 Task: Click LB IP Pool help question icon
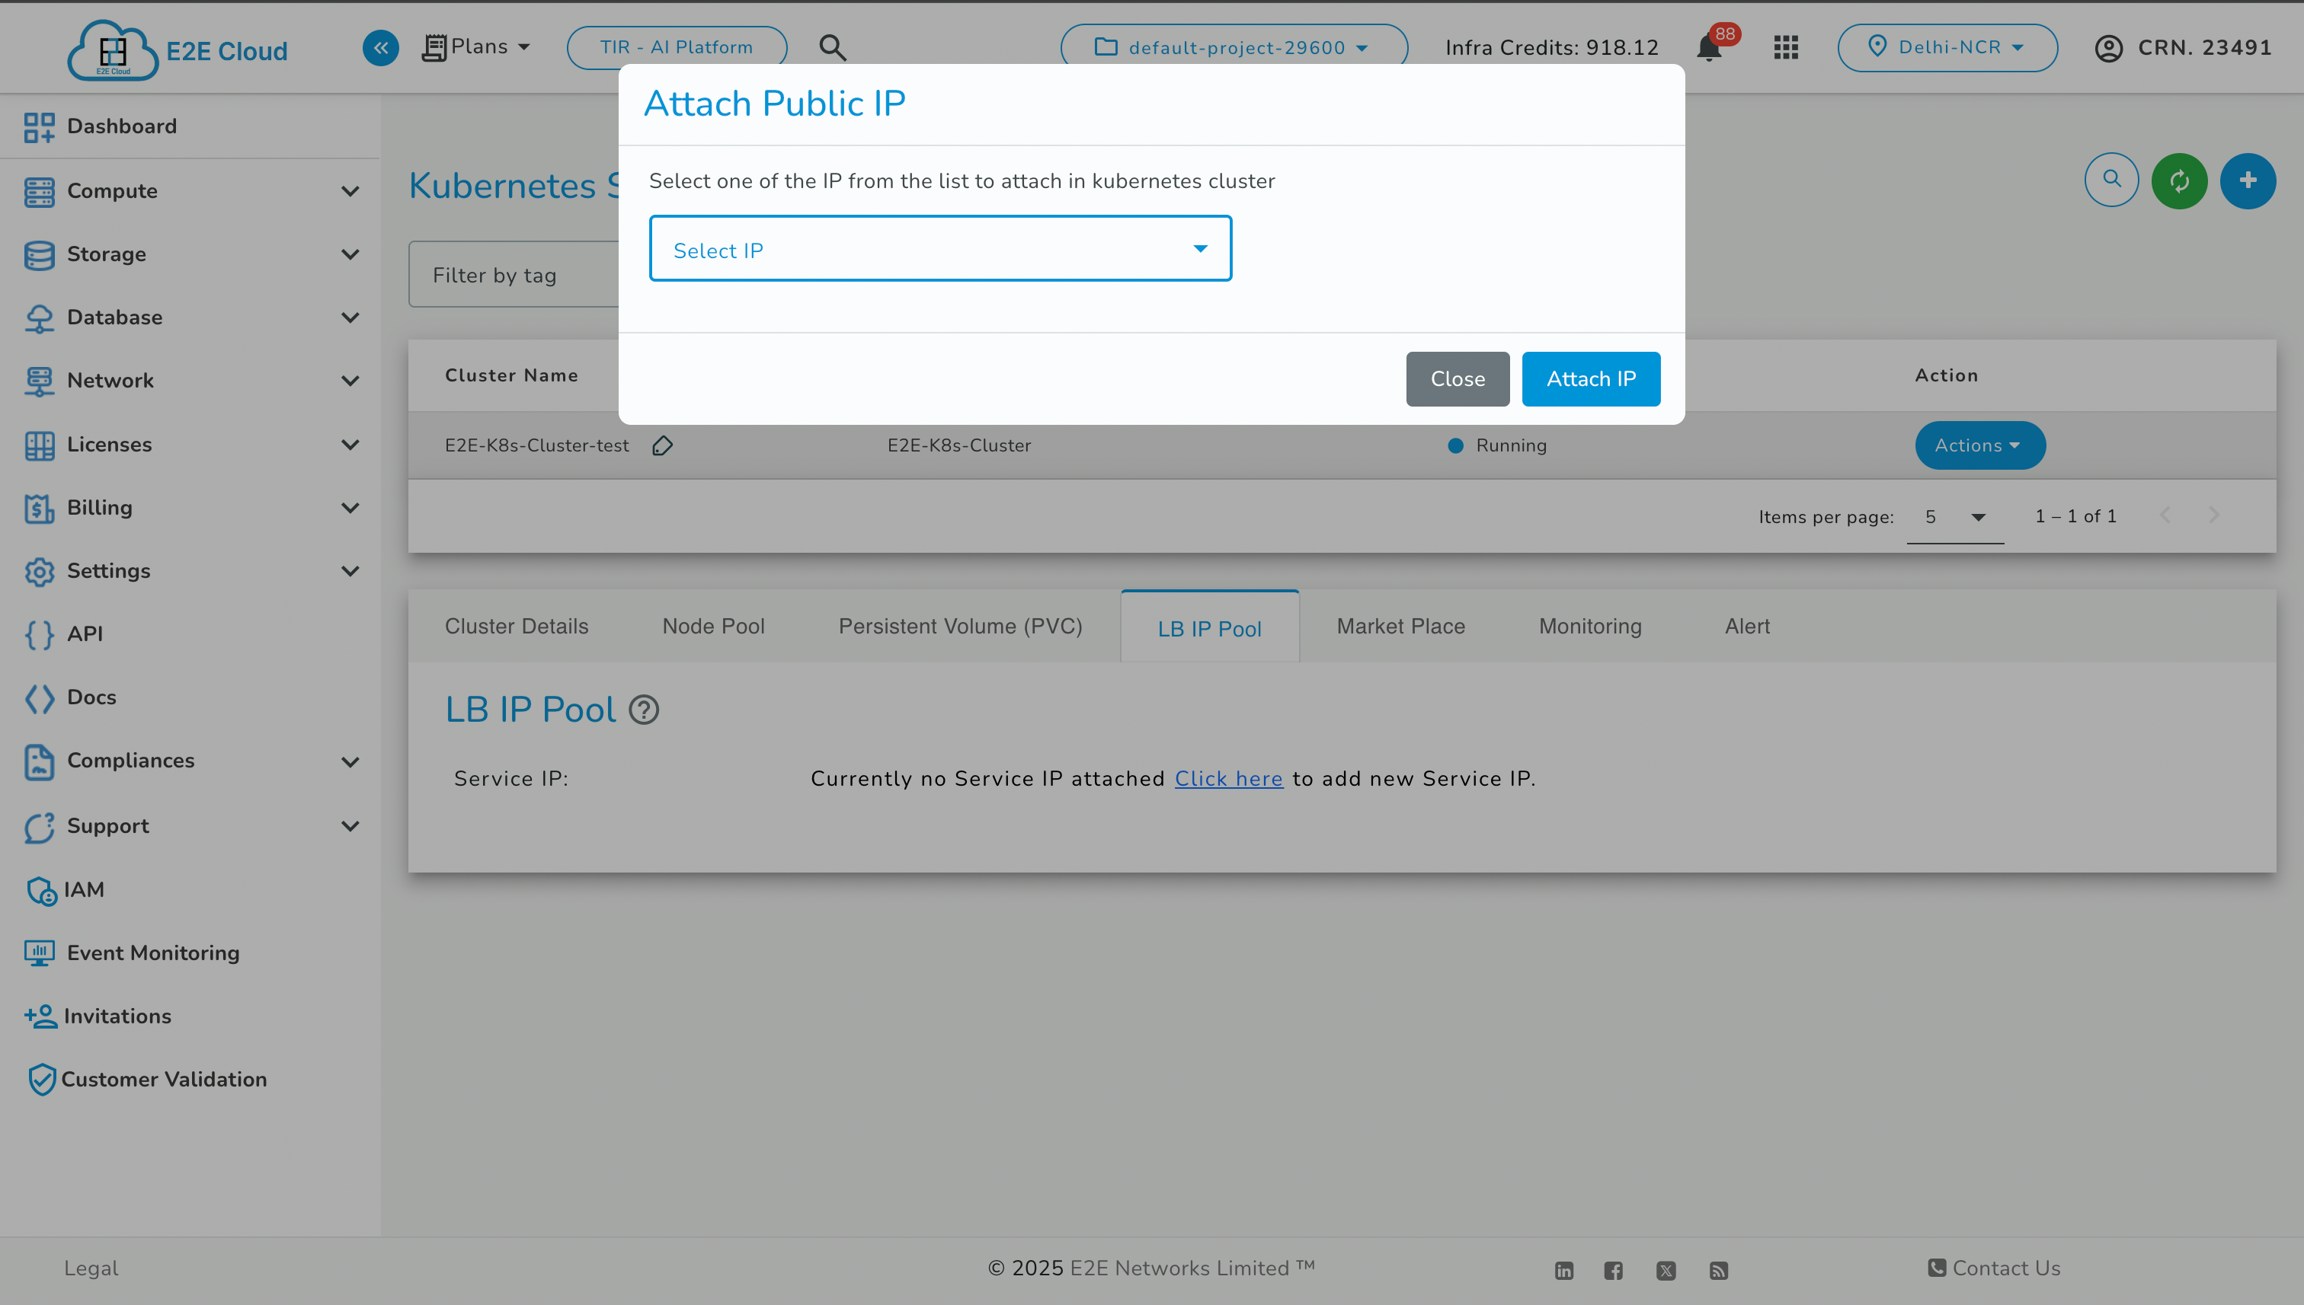644,710
